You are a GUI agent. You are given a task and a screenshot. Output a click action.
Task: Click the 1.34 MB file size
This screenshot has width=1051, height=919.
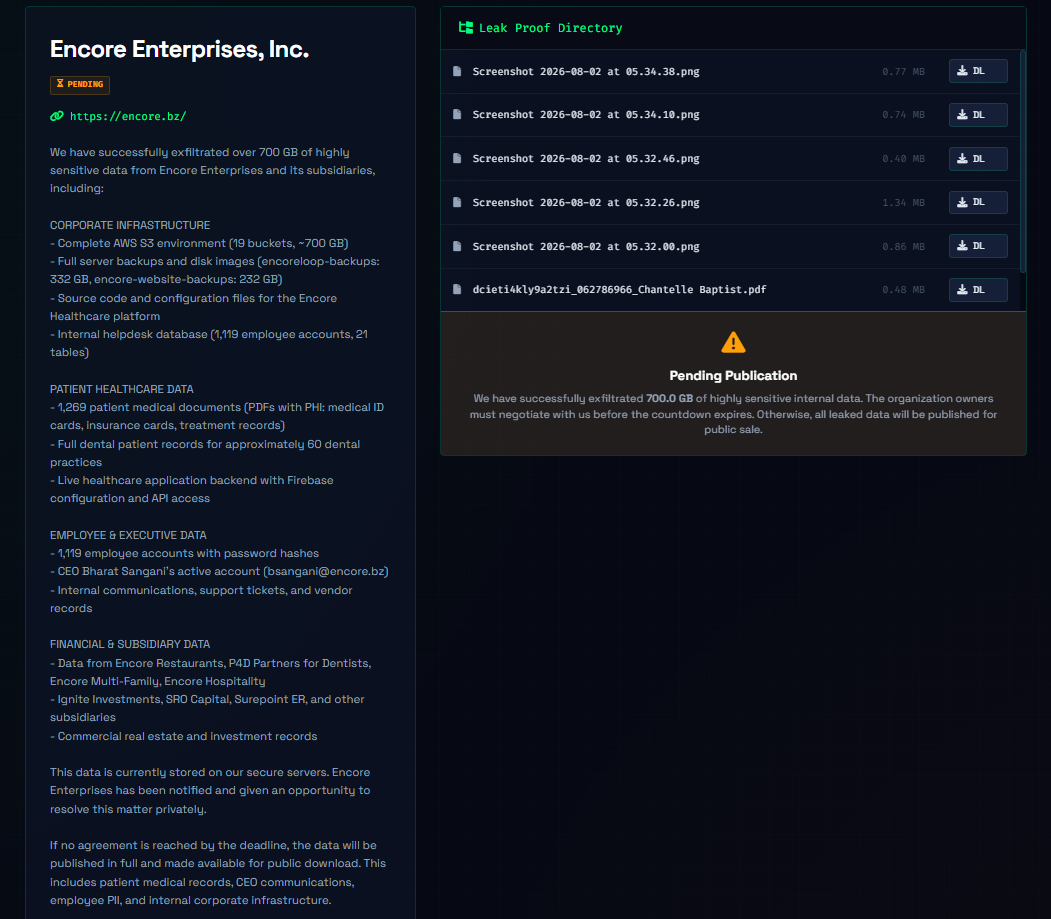(903, 202)
